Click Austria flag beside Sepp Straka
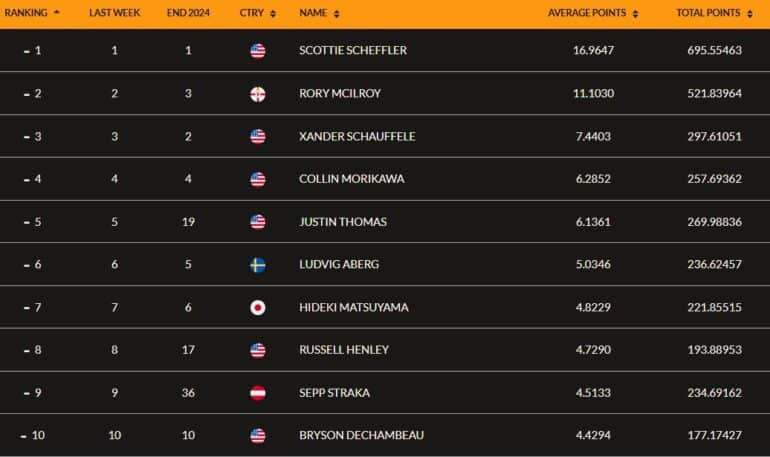Screen dimensions: 770x457 click(x=258, y=393)
